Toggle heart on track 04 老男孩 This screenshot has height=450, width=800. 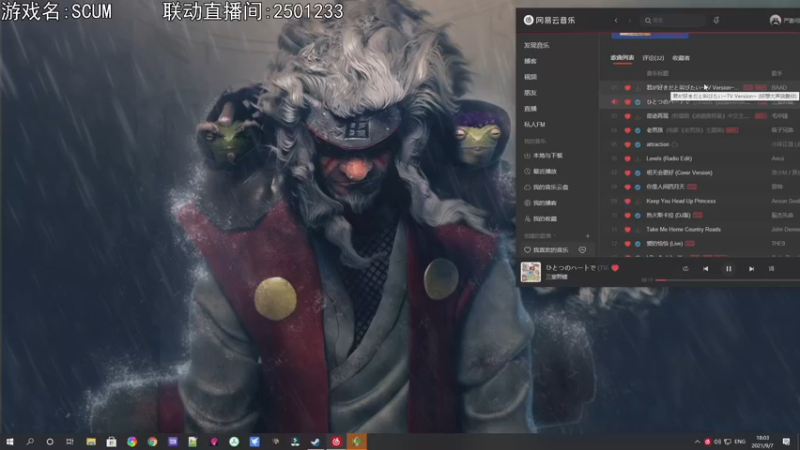pos(628,131)
